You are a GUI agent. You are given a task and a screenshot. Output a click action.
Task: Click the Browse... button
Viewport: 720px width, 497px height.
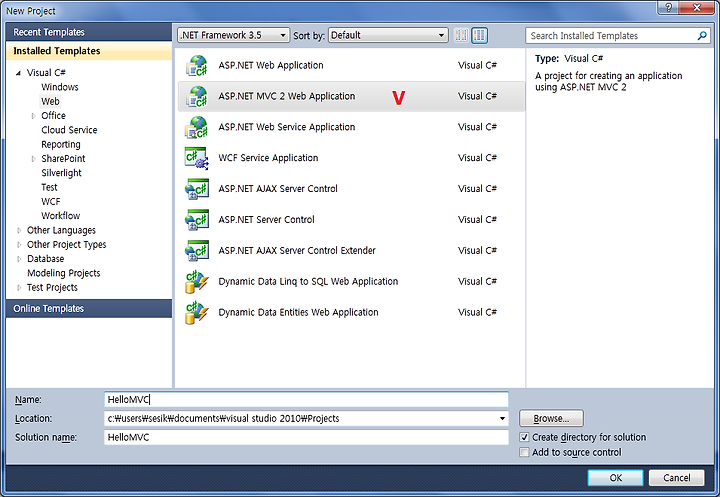click(551, 418)
